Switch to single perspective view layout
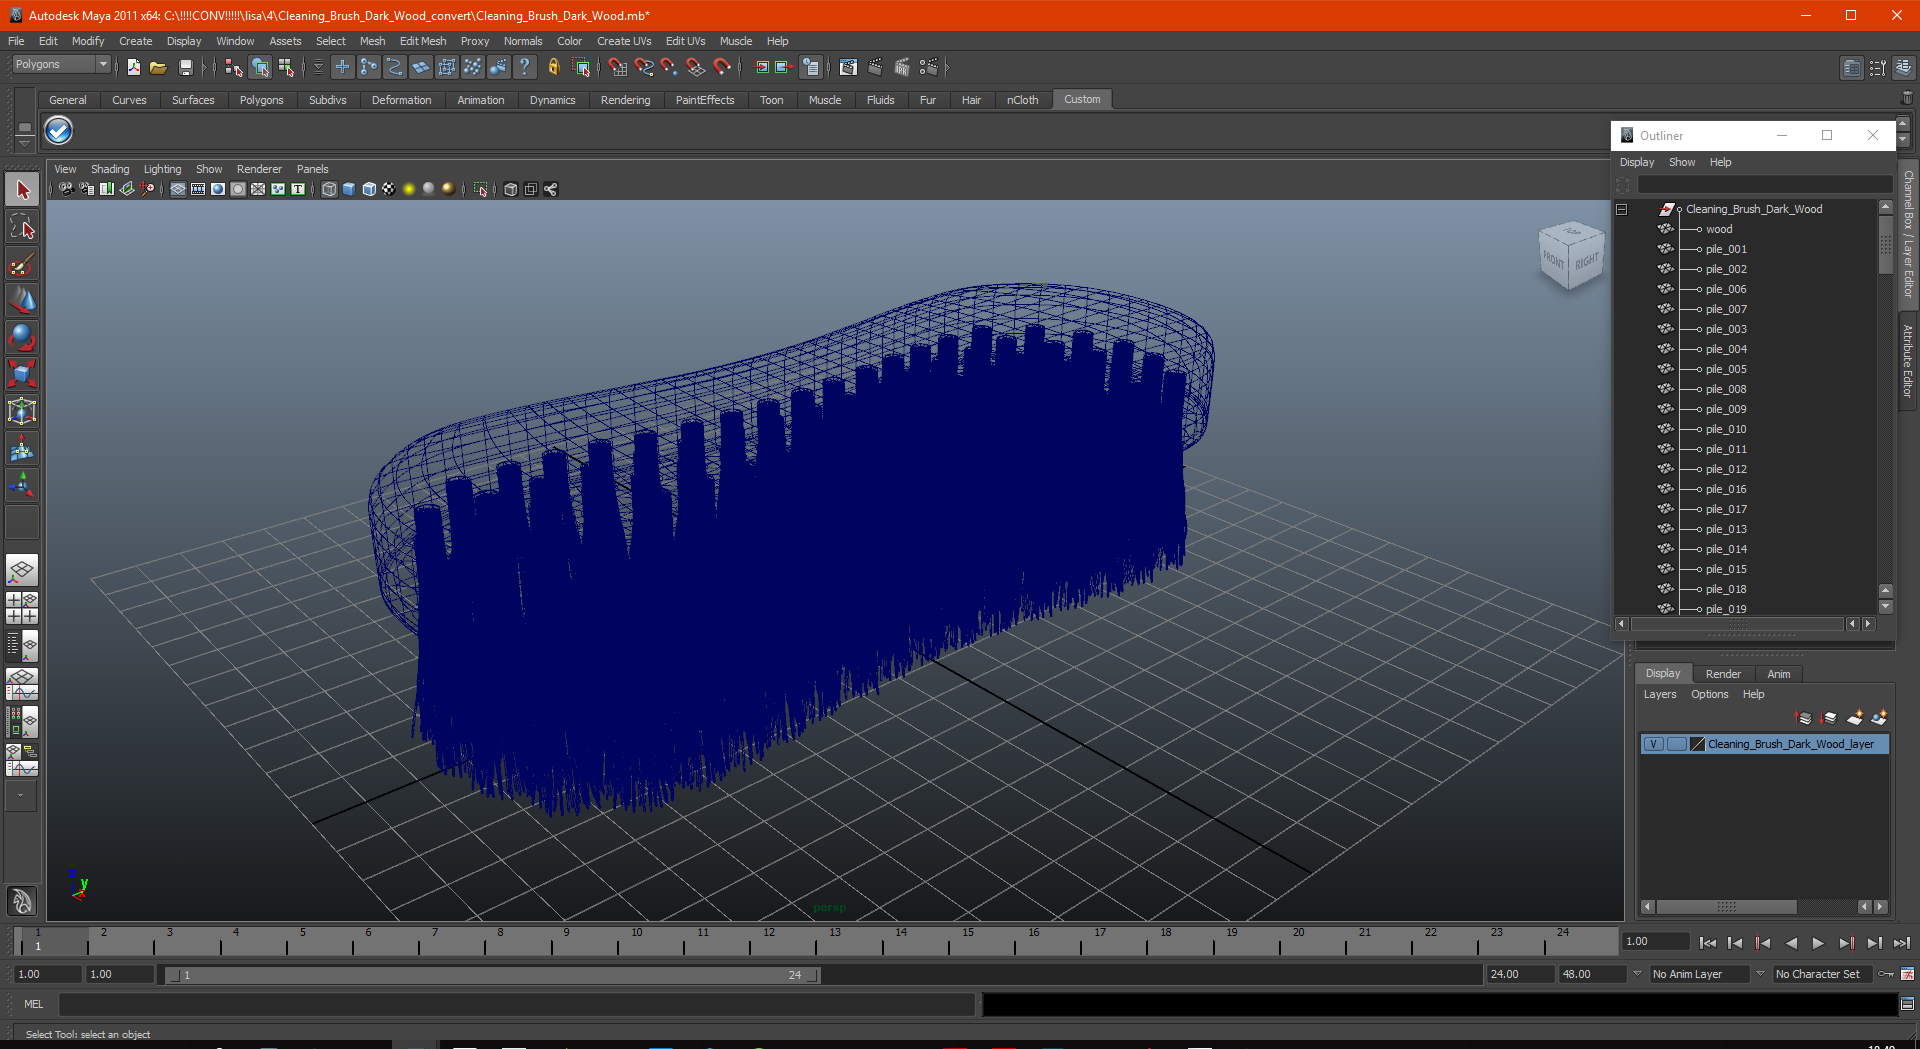This screenshot has height=1049, width=1920. tap(22, 571)
